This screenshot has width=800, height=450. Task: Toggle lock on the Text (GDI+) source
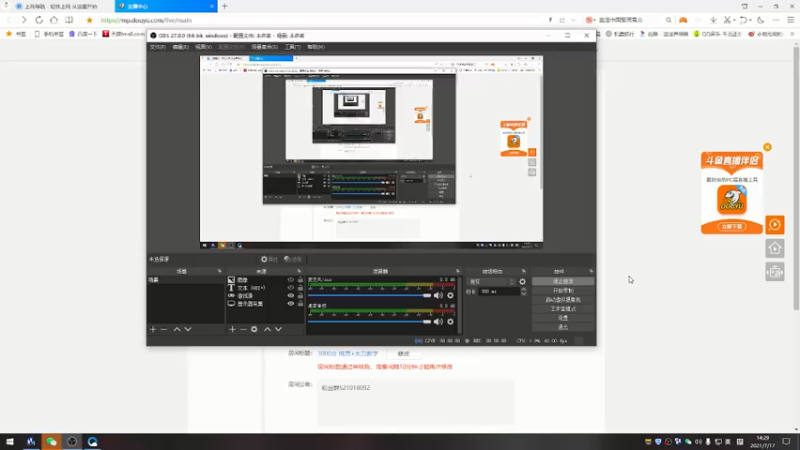pyautogui.click(x=300, y=288)
